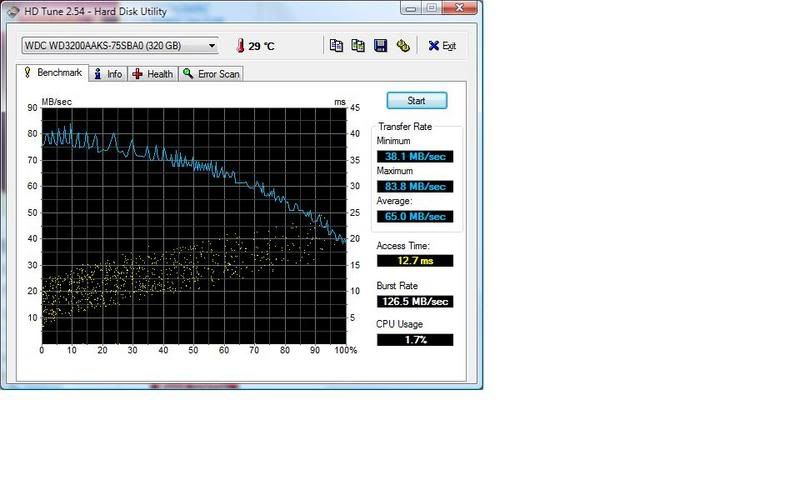
Task: Switch to the Info tab
Action: (108, 74)
